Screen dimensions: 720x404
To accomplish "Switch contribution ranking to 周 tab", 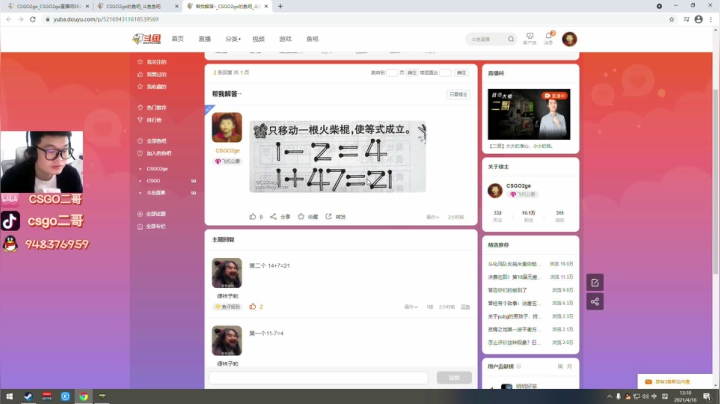I will click(x=560, y=366).
